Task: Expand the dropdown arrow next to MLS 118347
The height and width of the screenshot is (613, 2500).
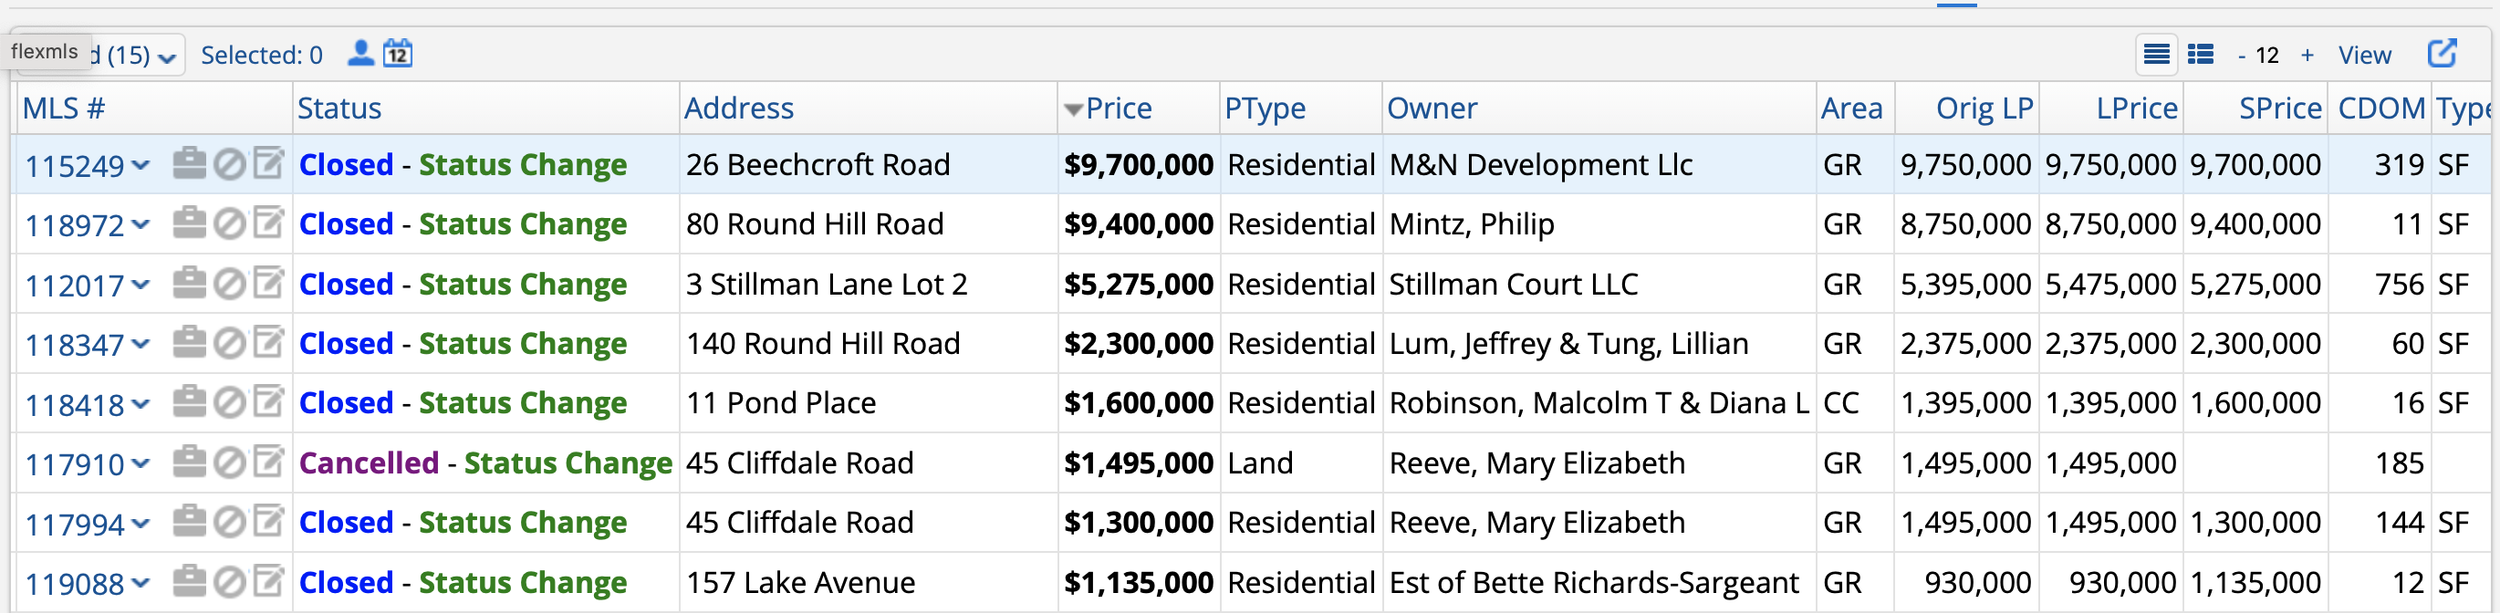Action: (141, 344)
